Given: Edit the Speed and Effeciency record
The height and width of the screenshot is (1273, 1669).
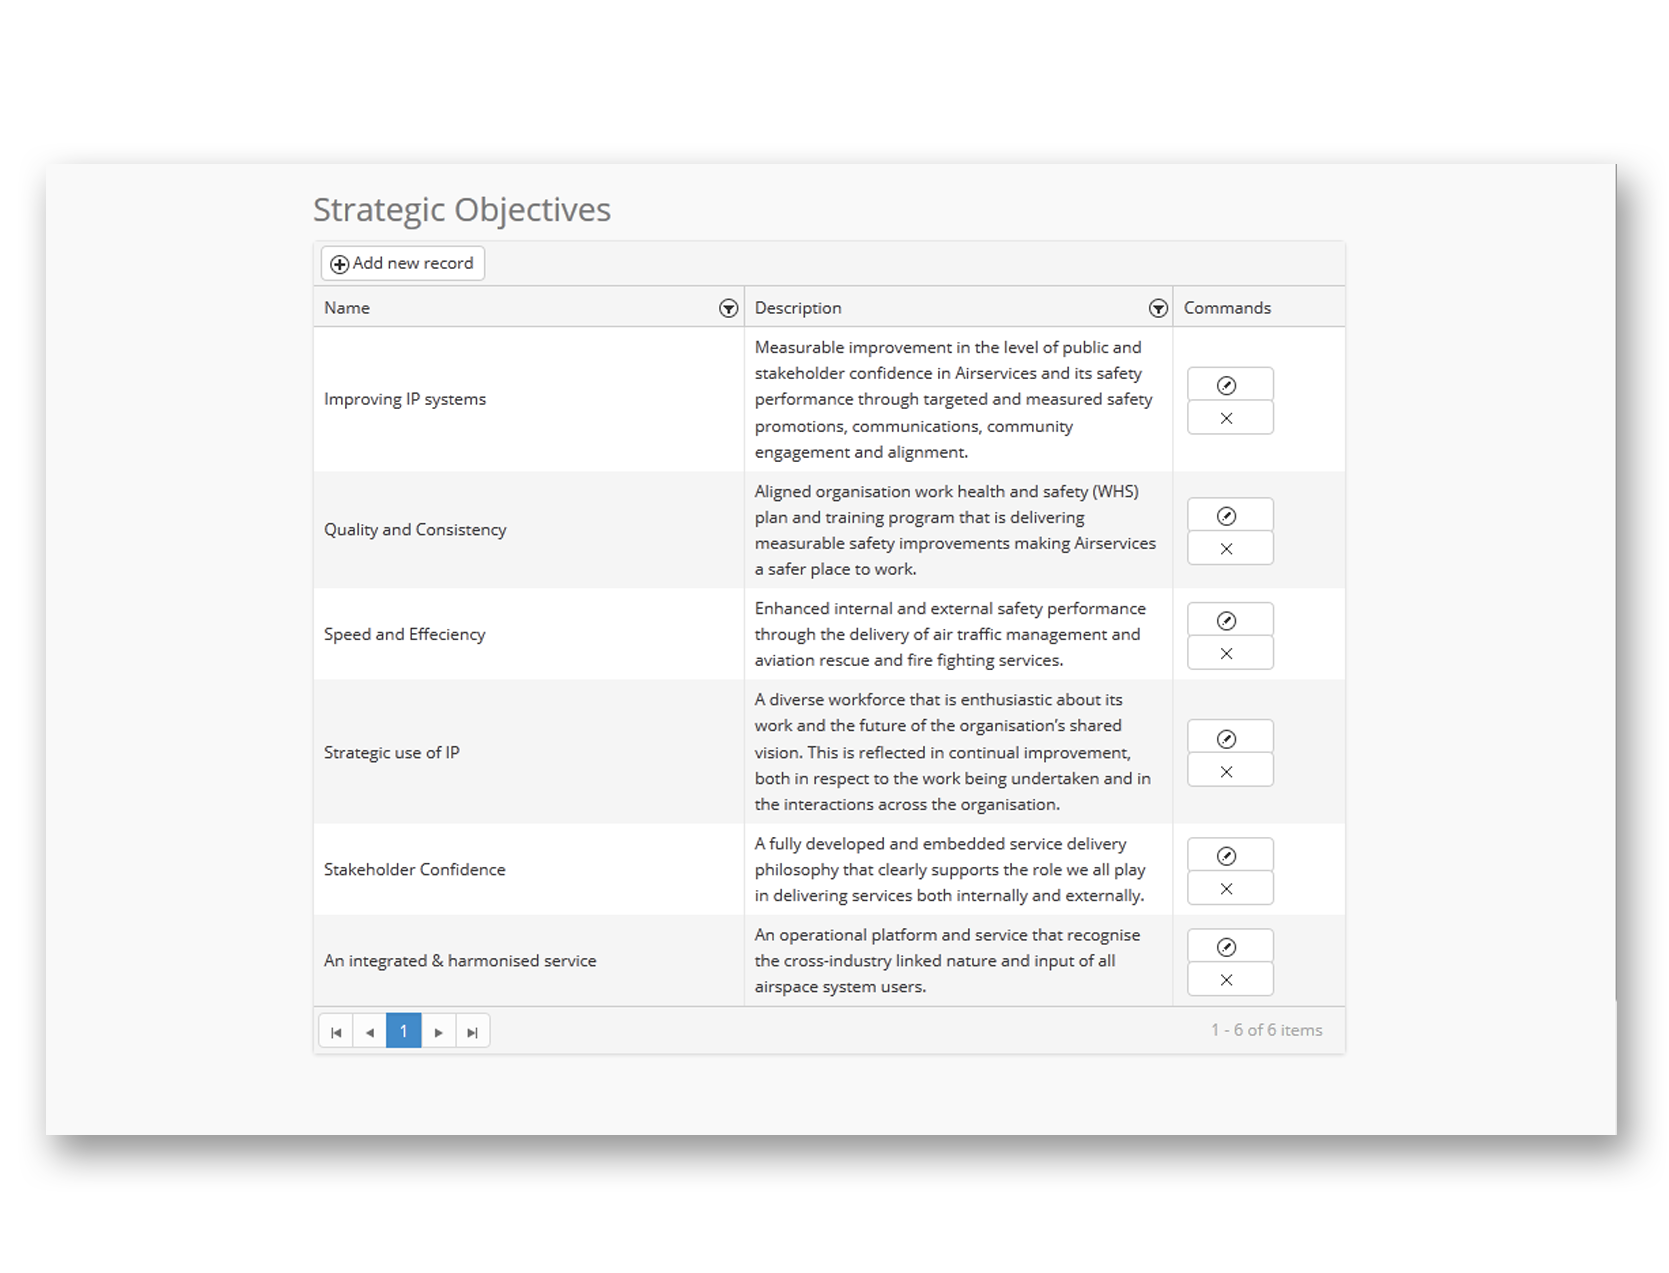Looking at the screenshot, I should pyautogui.click(x=1229, y=621).
